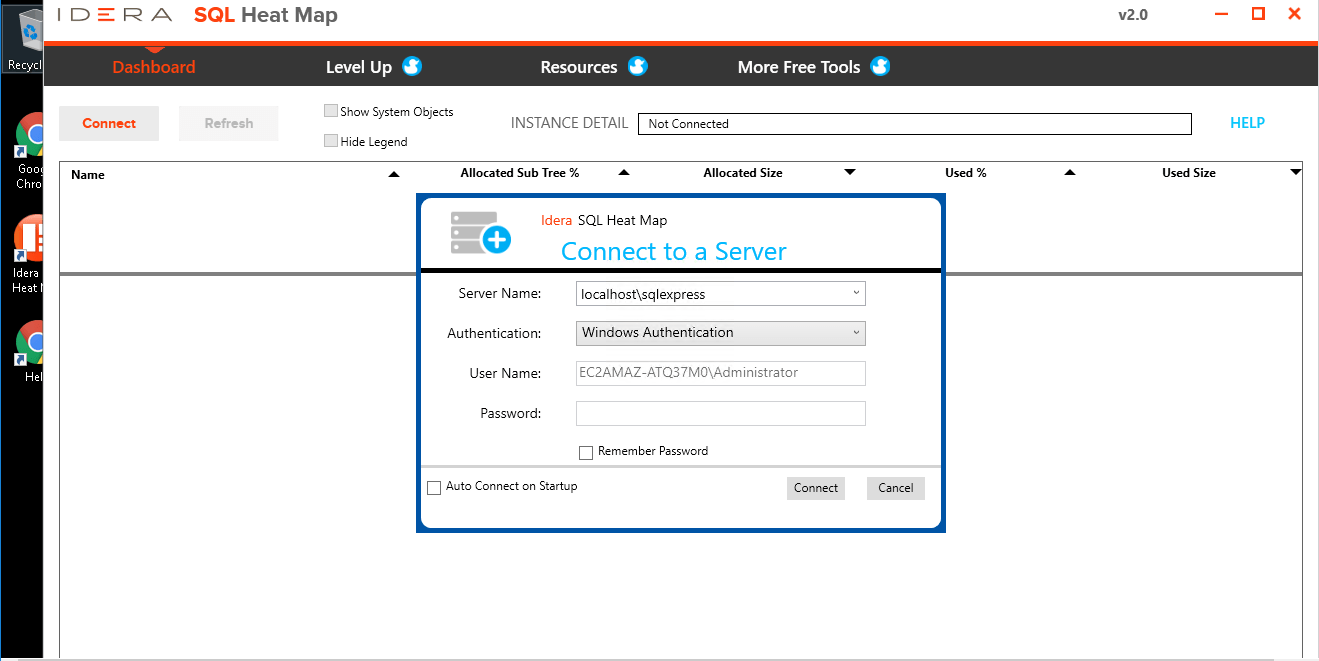Open the HELP link
This screenshot has height=661, width=1319.
(1247, 123)
